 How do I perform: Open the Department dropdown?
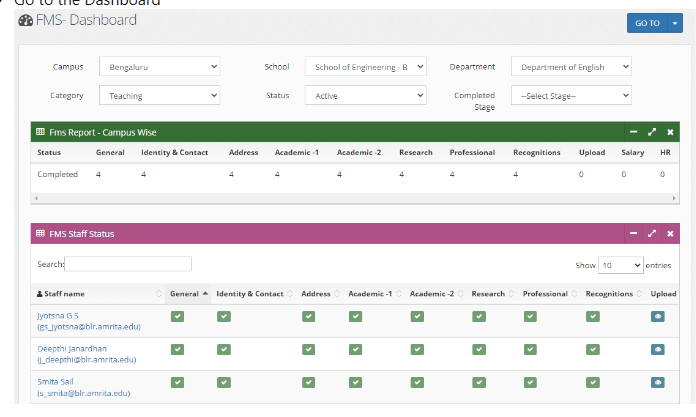571,67
